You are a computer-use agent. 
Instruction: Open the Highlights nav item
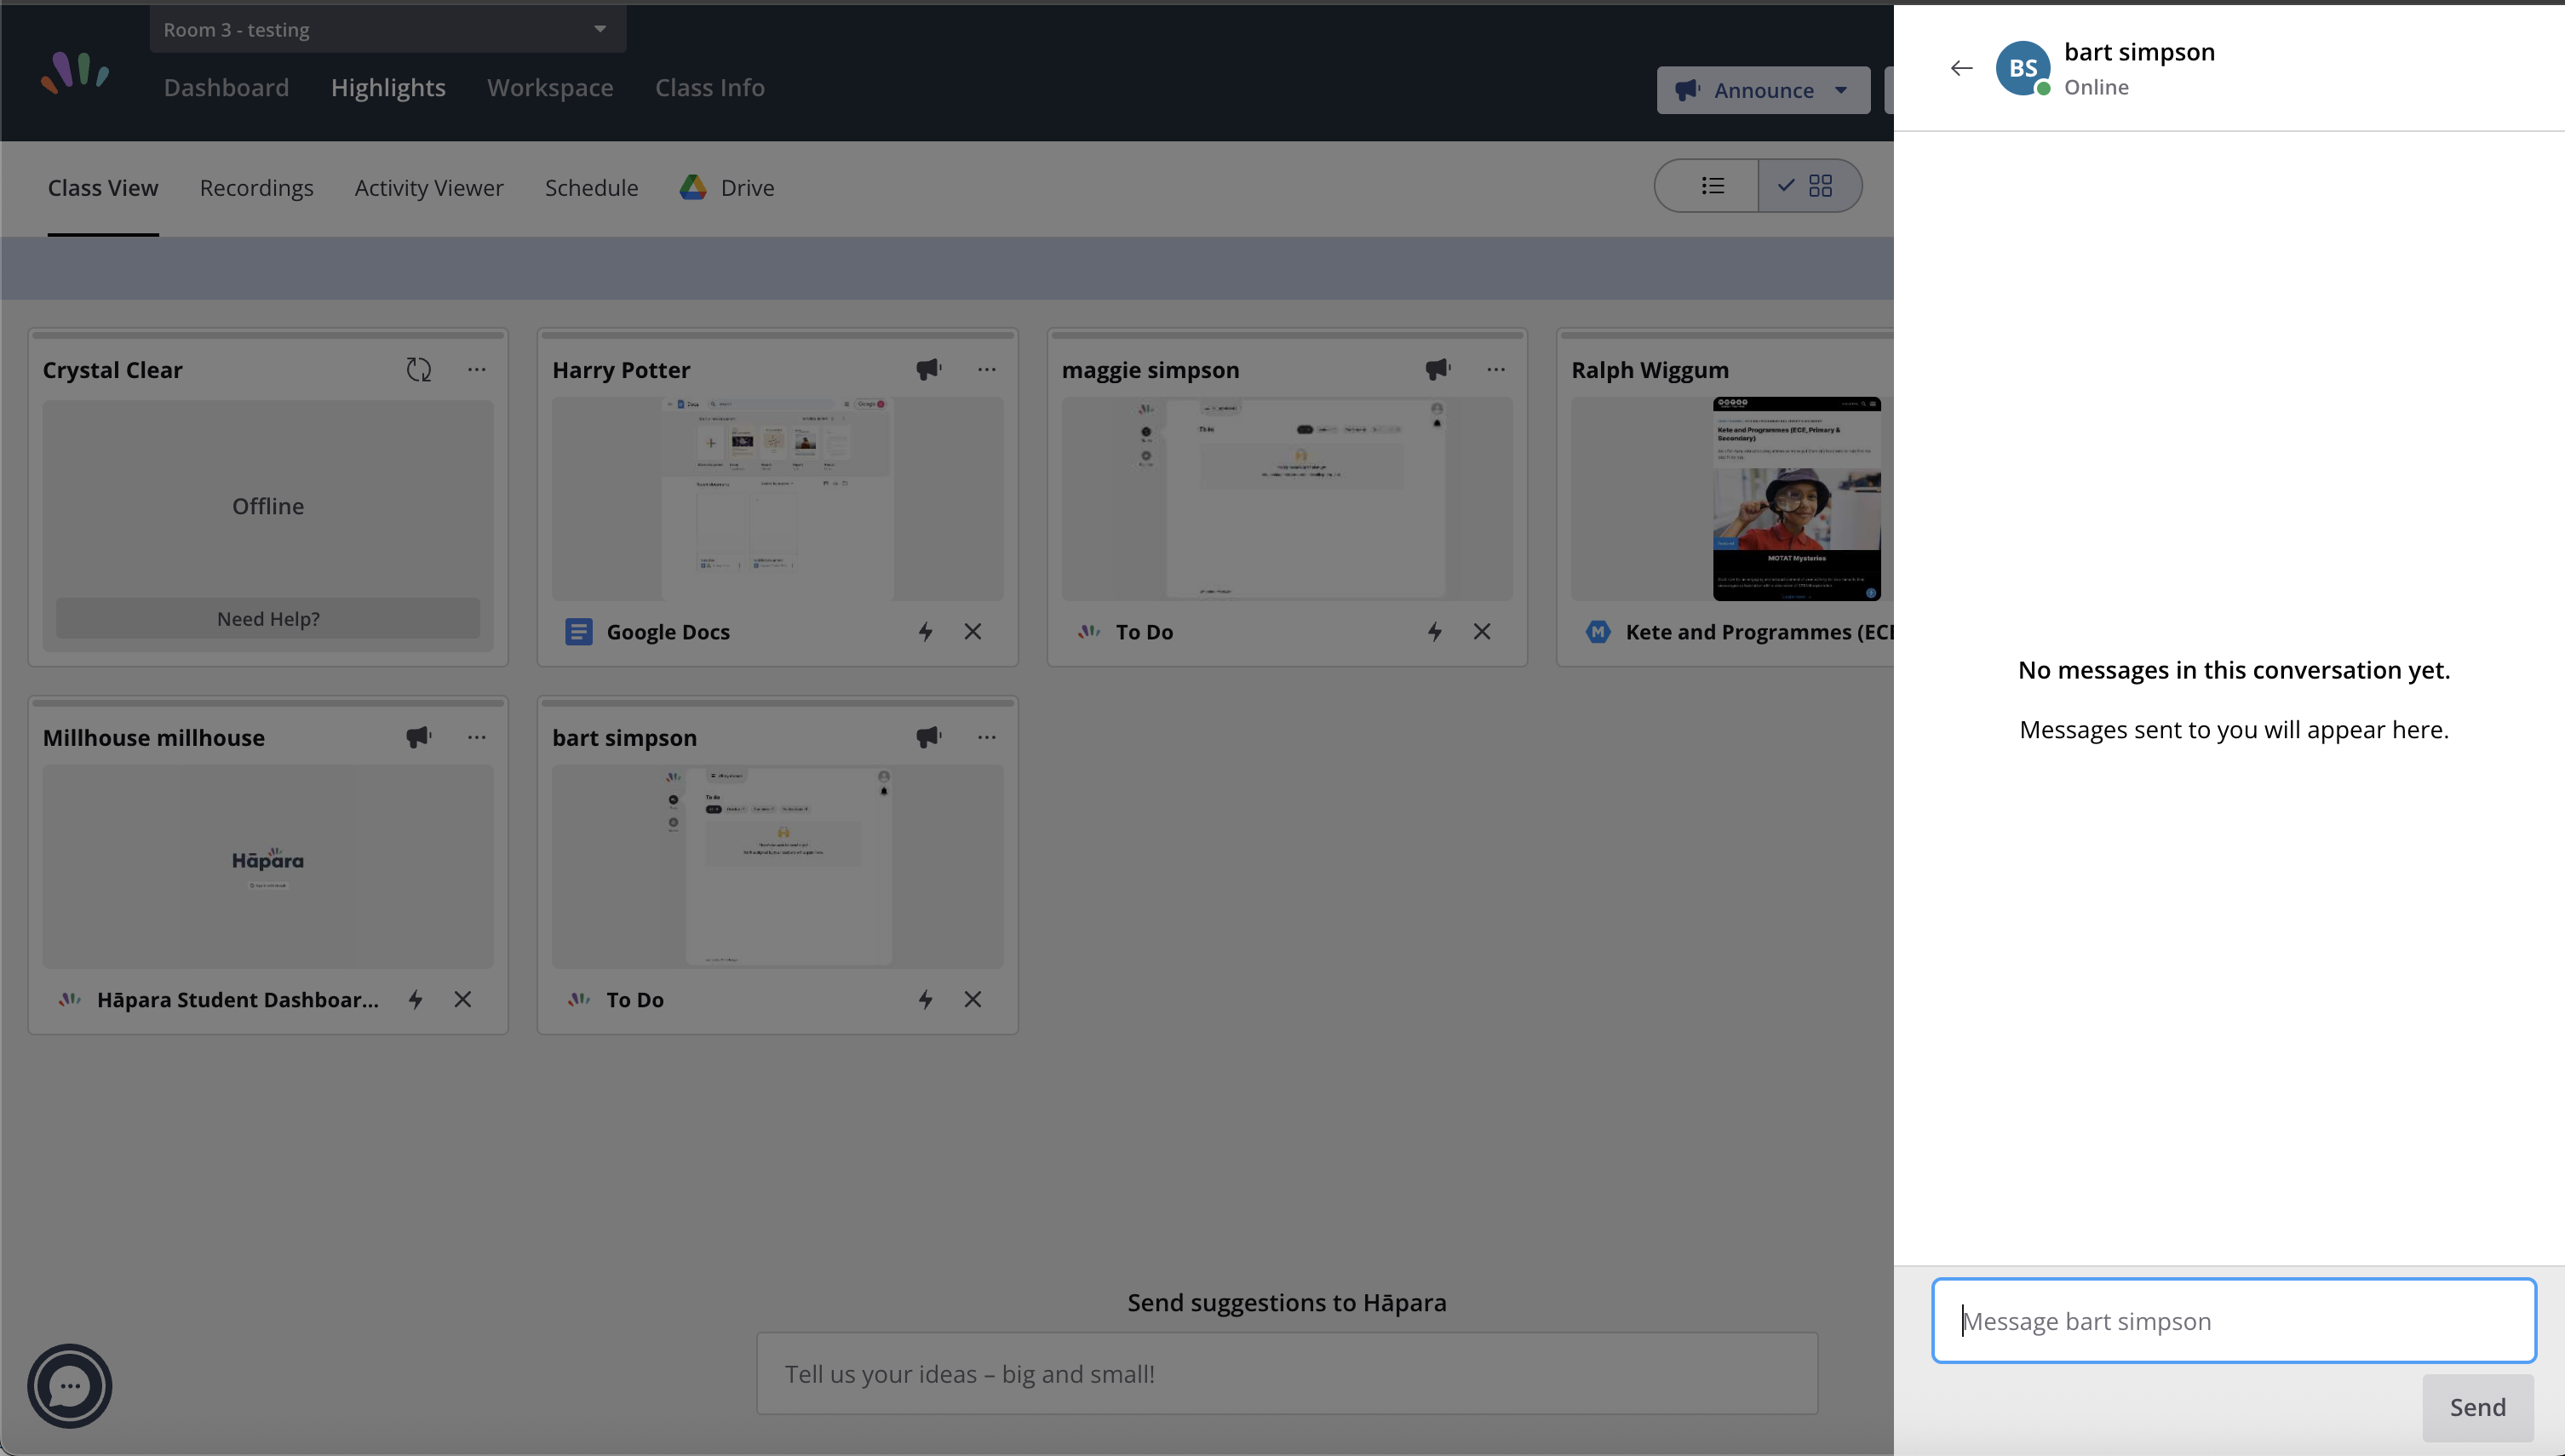coord(388,88)
